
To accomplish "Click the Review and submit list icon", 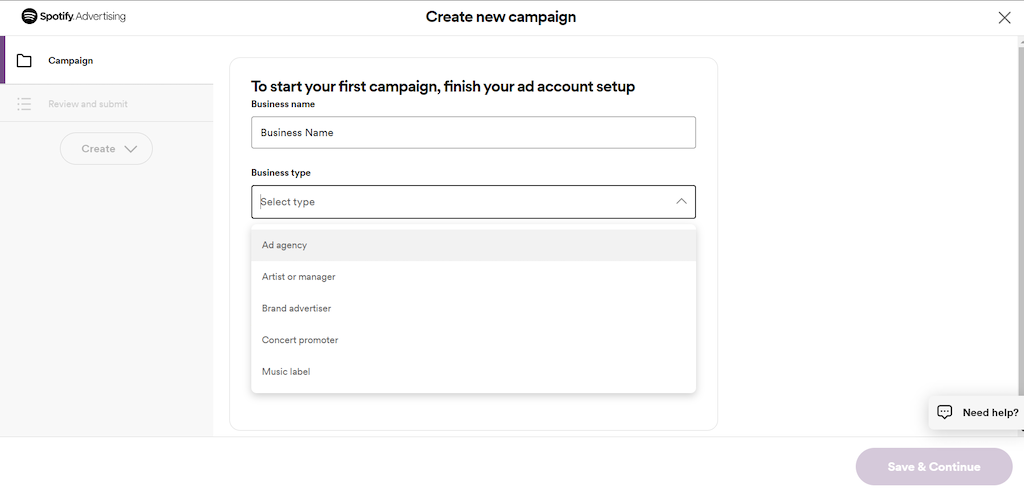I will tap(24, 104).
